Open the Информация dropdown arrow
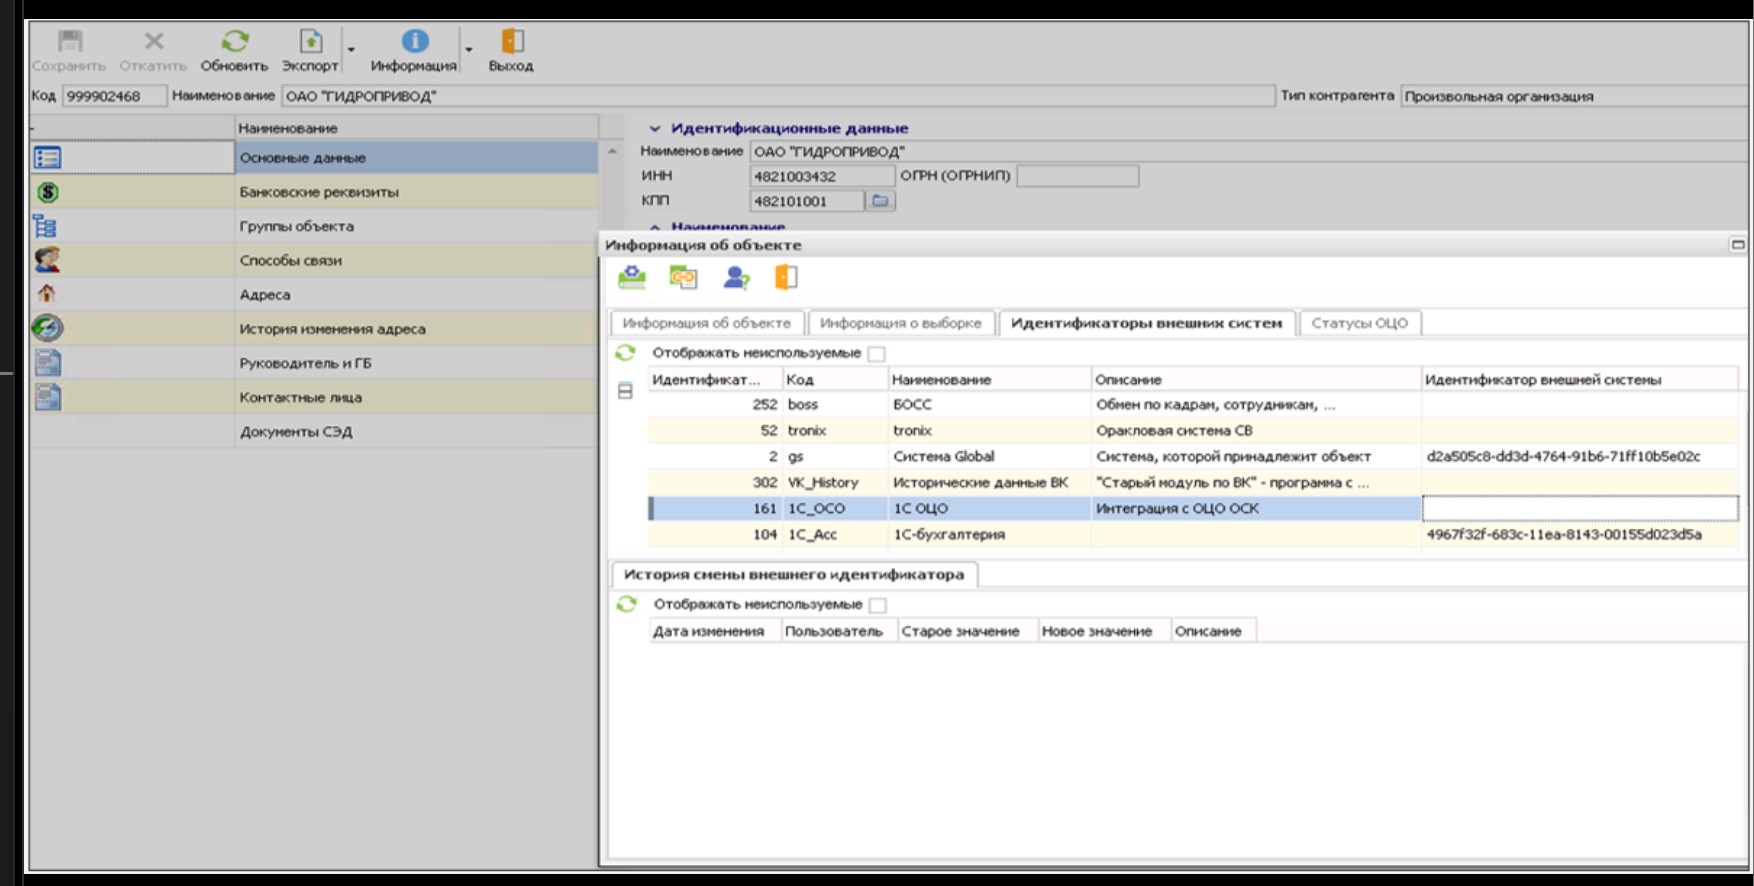Screen dimensions: 1754x886 [468, 49]
